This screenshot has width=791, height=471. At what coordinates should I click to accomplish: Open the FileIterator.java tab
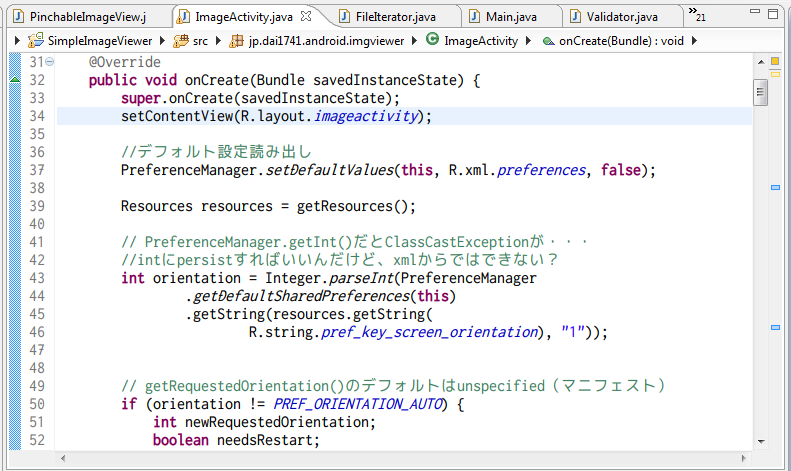tap(396, 17)
